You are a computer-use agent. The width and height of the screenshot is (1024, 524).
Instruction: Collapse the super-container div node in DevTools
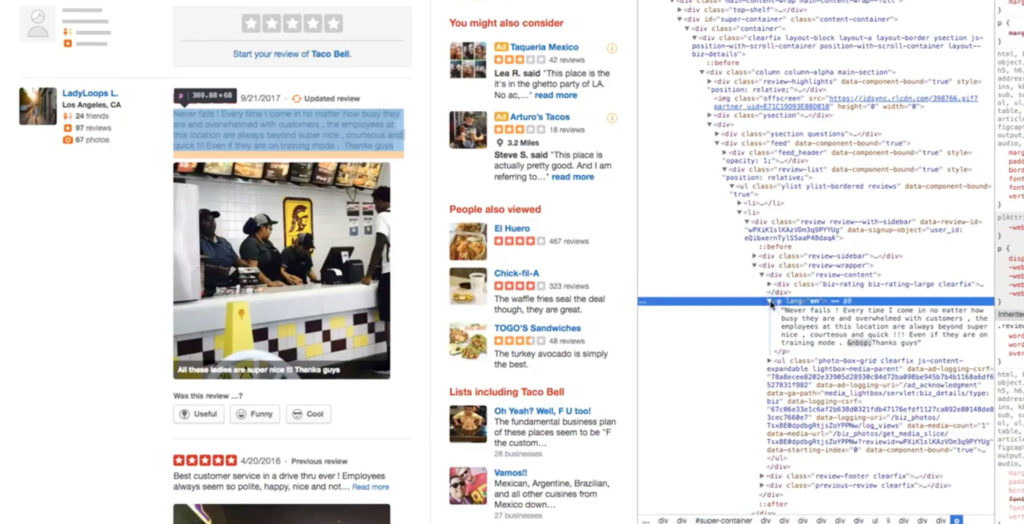tap(680, 20)
